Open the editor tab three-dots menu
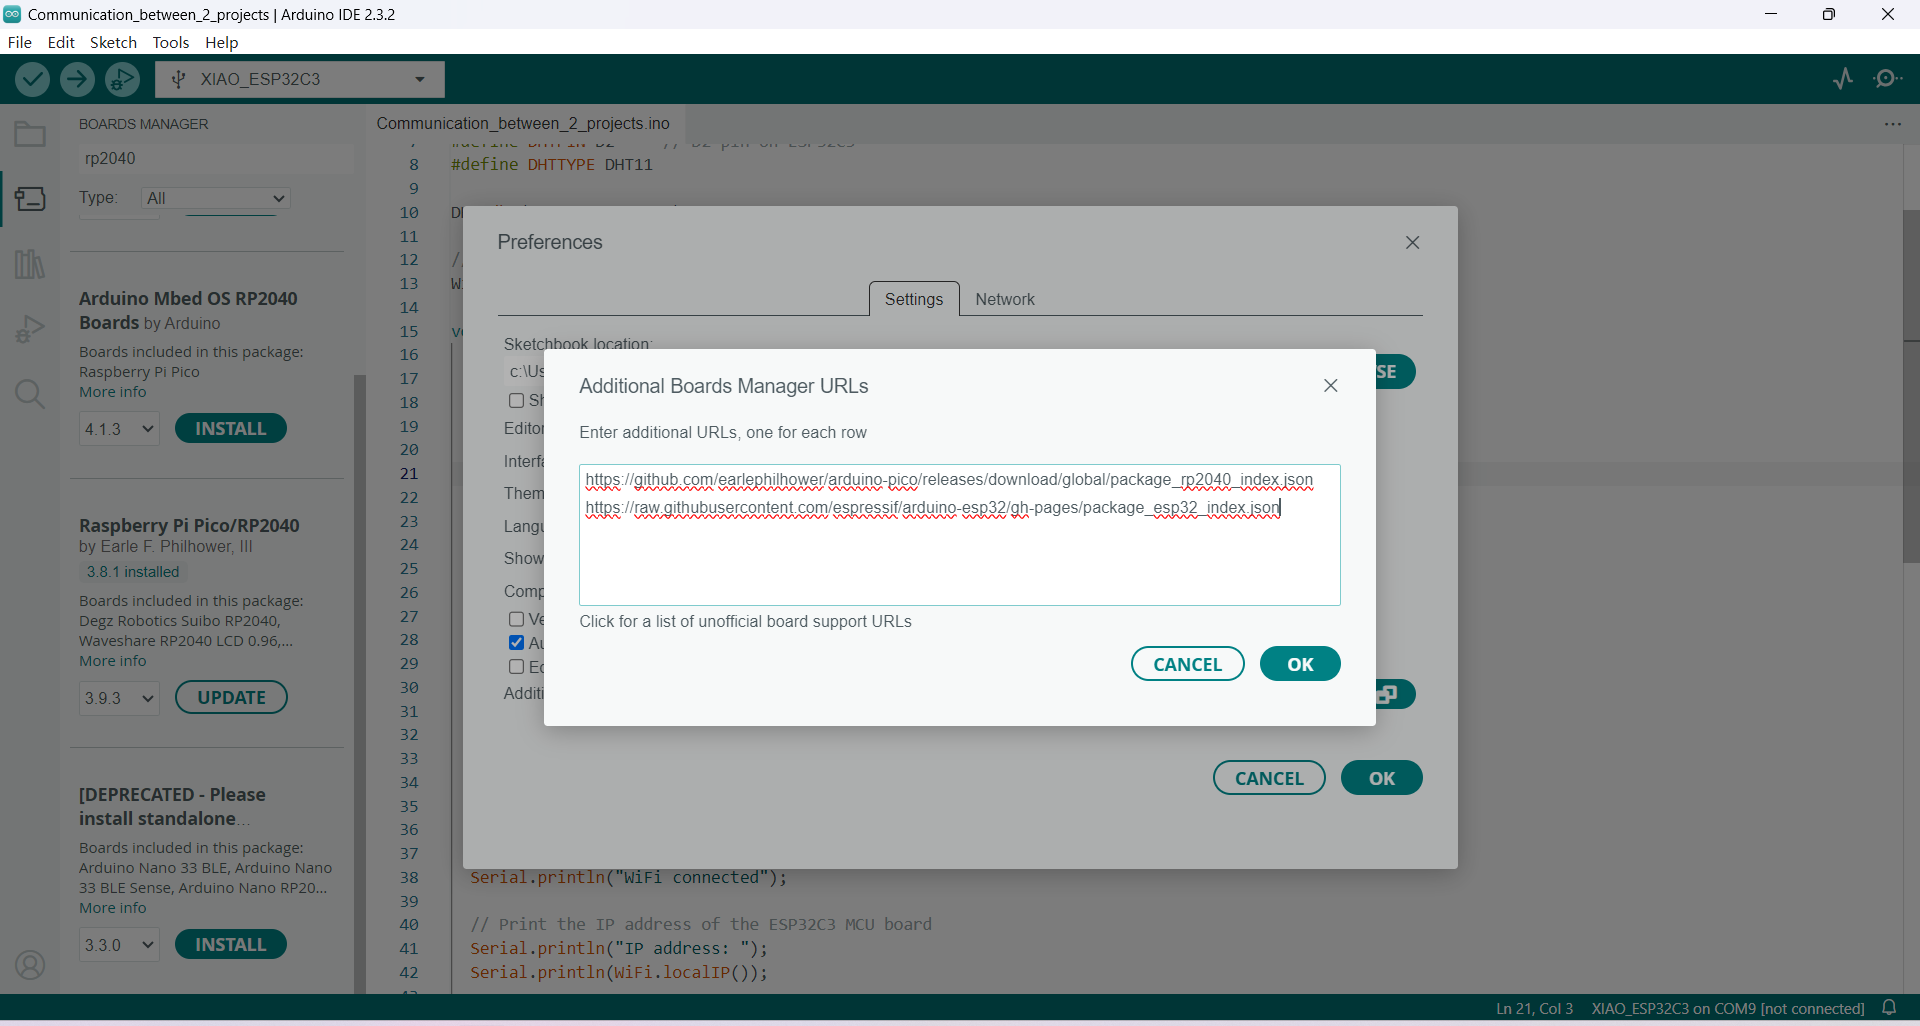The image size is (1920, 1026). point(1893,124)
